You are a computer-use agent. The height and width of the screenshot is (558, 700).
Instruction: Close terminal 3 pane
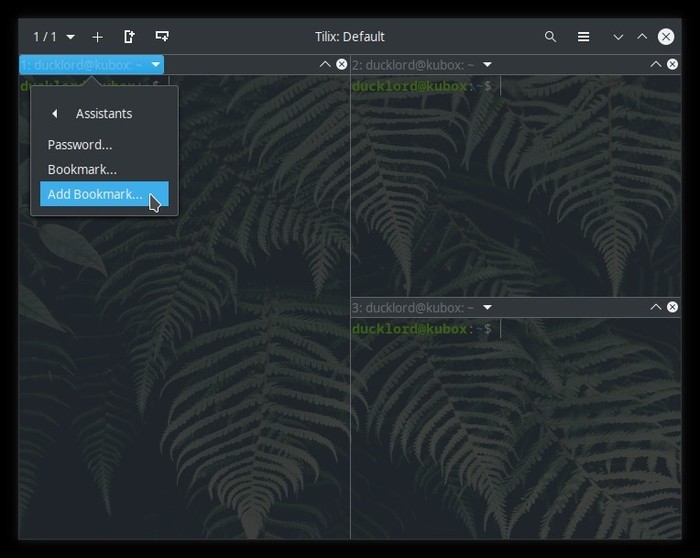tap(672, 307)
